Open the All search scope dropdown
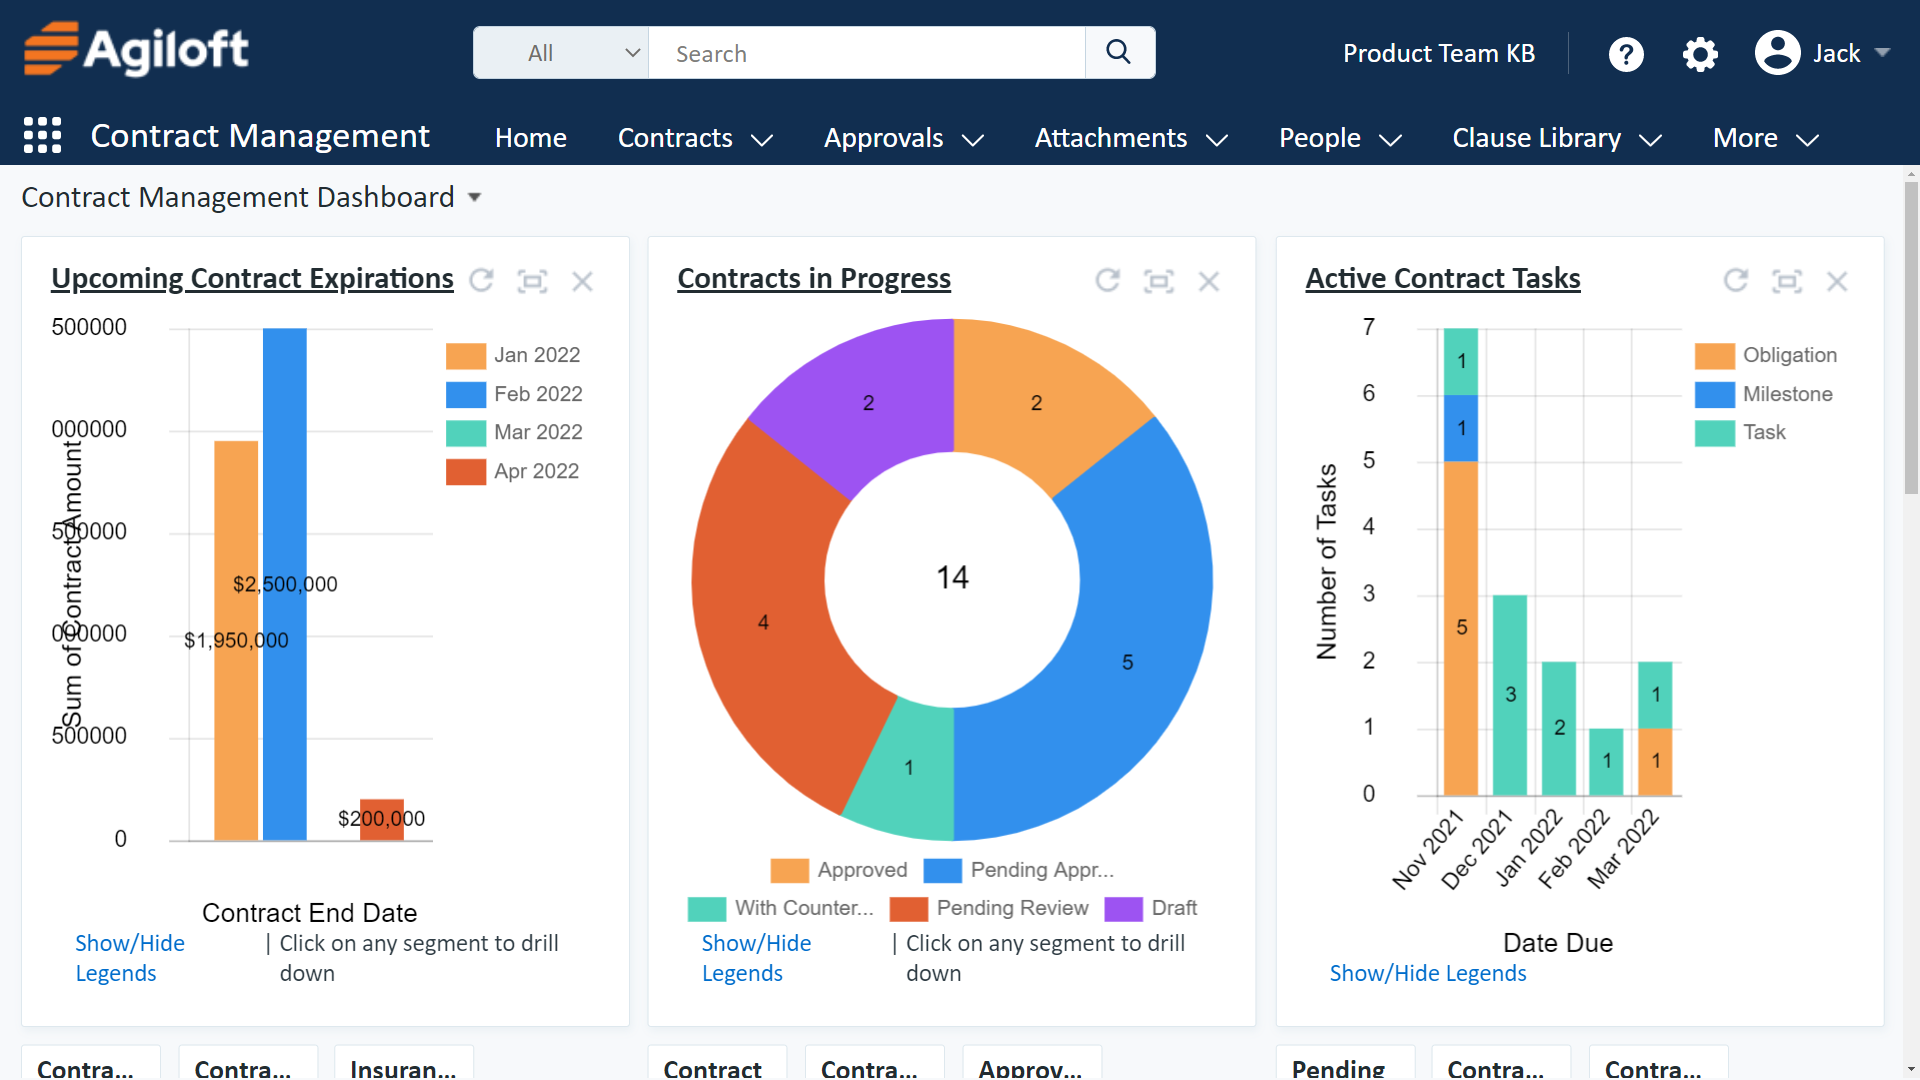1920x1080 pixels. point(561,53)
